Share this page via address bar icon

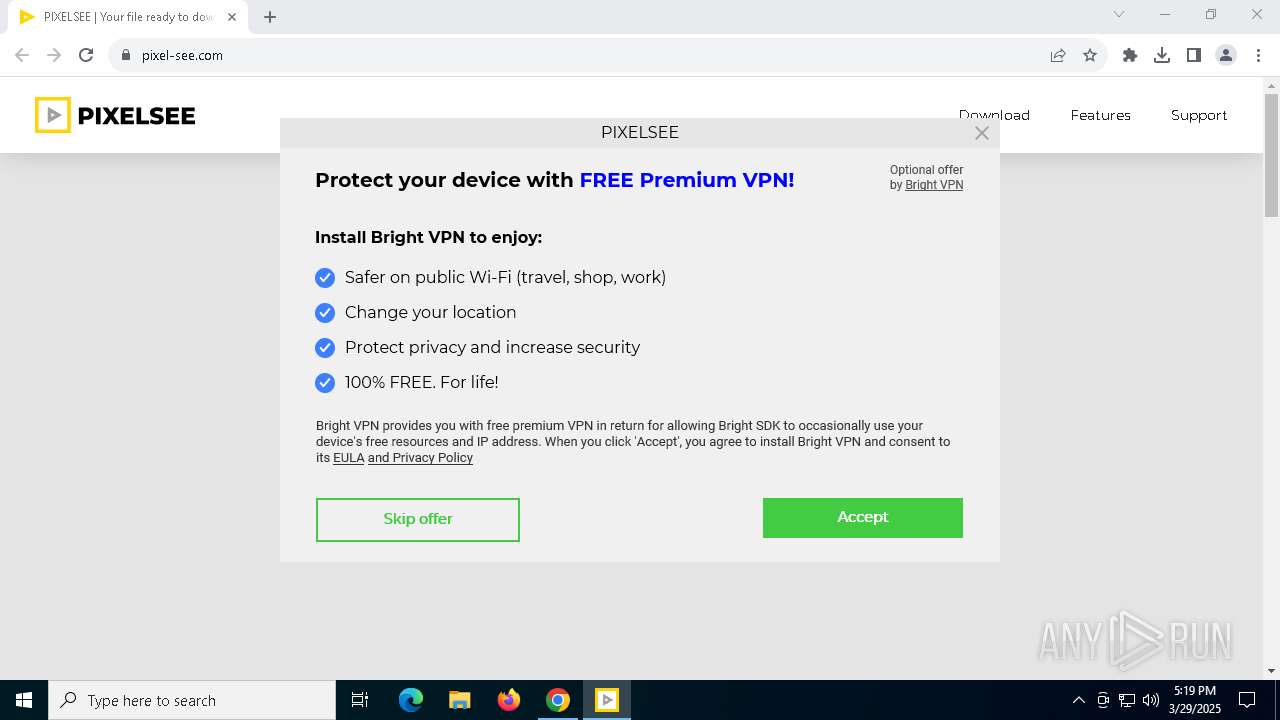[1058, 55]
